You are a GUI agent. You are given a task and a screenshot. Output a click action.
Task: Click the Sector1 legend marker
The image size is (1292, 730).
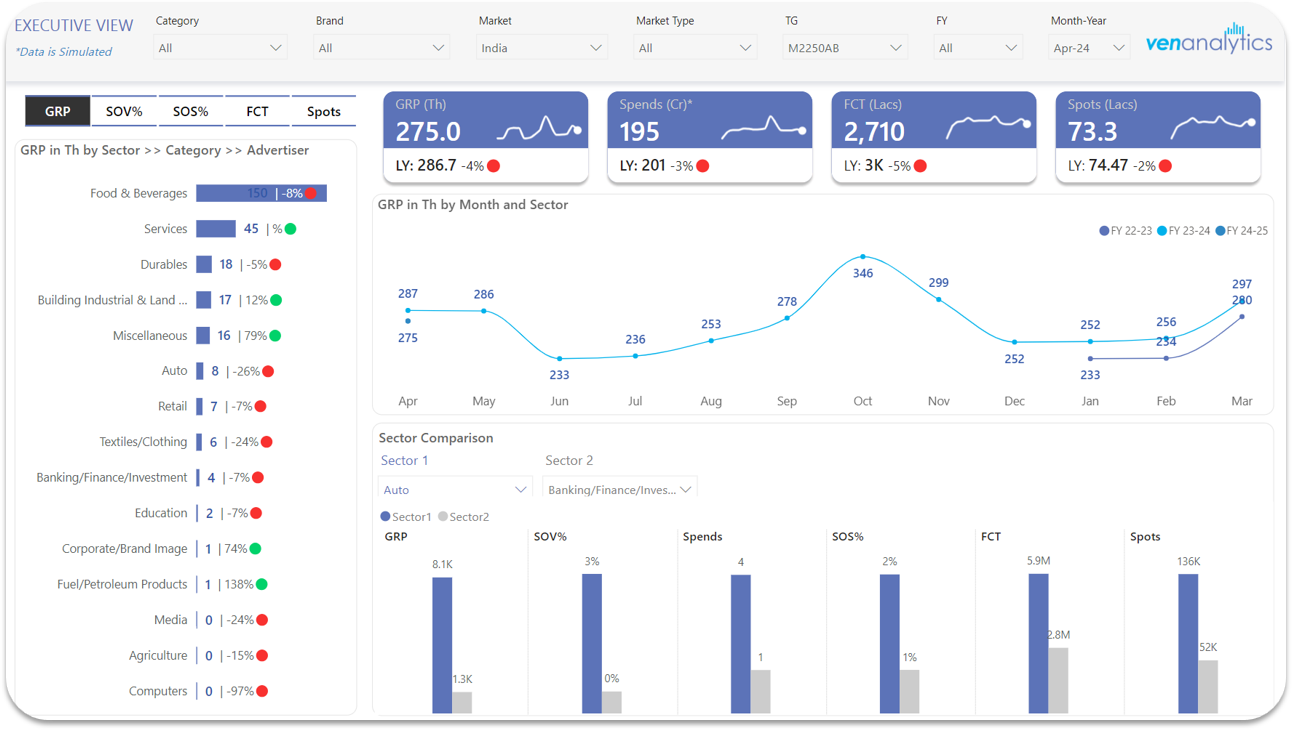[x=385, y=517]
